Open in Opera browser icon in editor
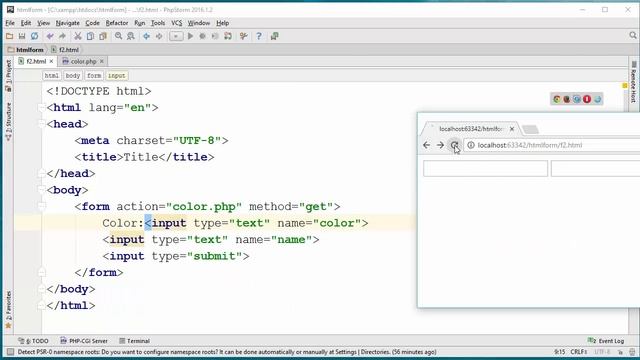The width and height of the screenshot is (640, 360). [x=587, y=99]
